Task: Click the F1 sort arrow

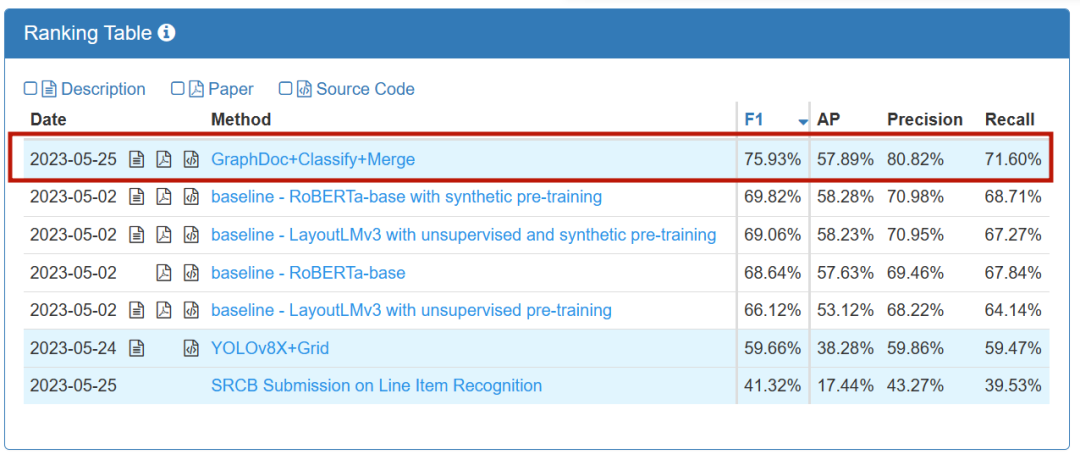Action: 802,121
